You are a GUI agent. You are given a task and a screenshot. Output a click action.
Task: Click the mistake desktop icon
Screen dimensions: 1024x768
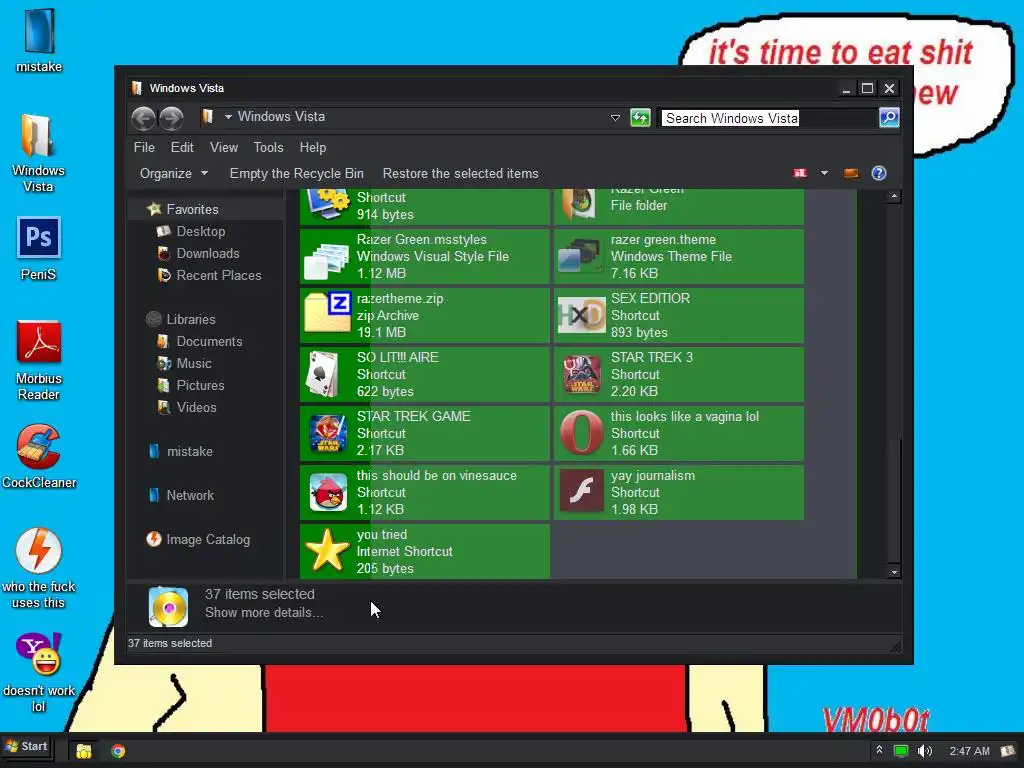[x=39, y=40]
